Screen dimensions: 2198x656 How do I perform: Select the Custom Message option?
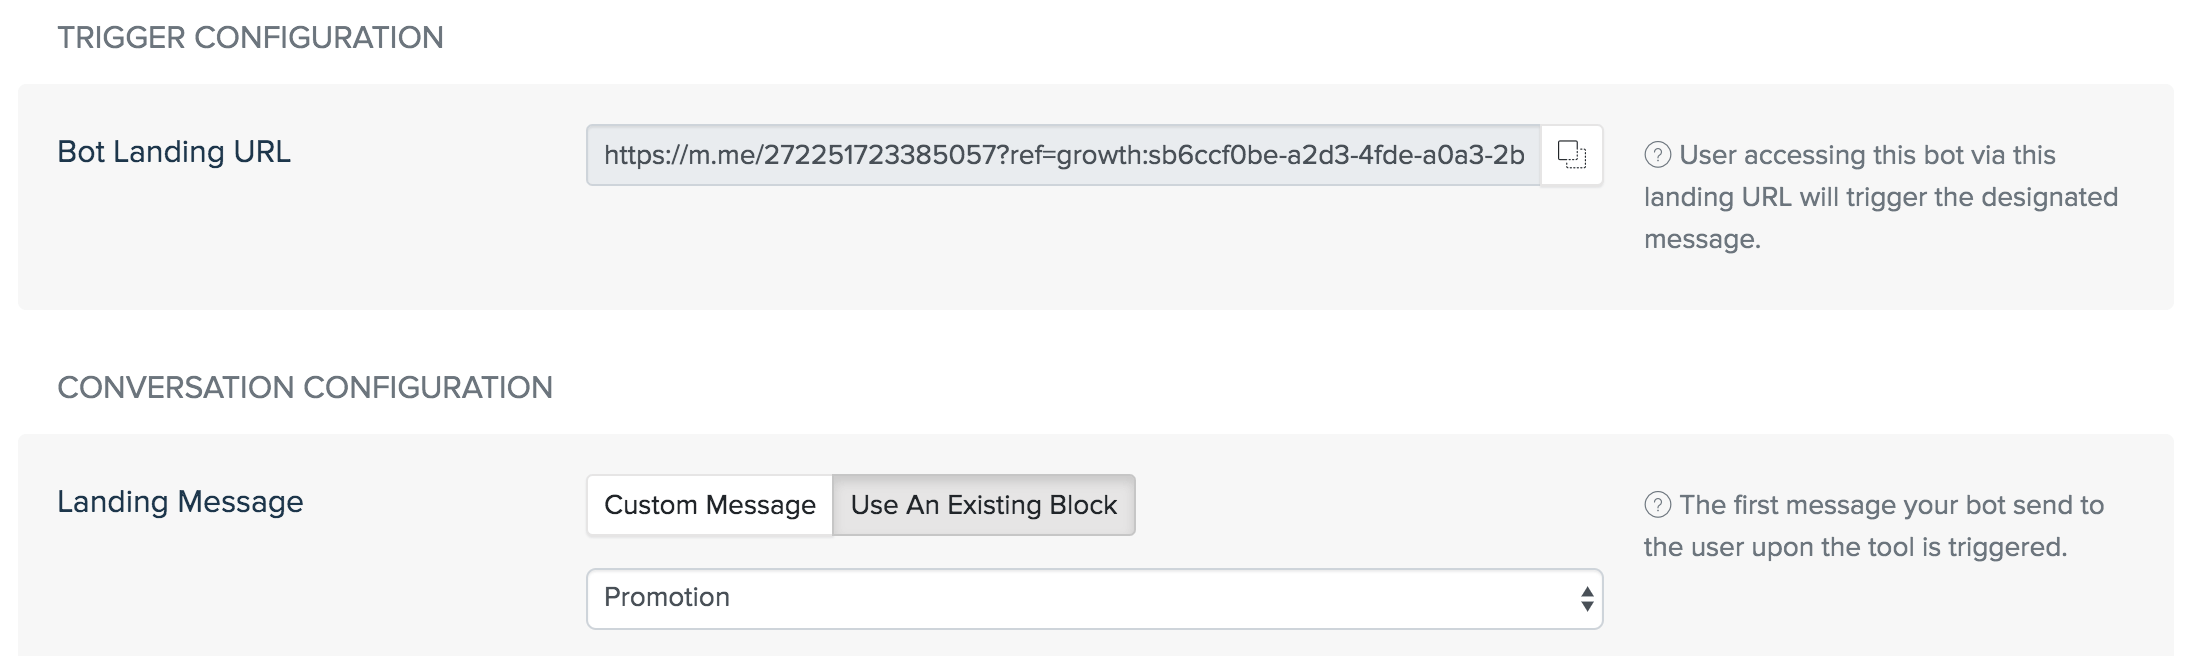(x=710, y=505)
